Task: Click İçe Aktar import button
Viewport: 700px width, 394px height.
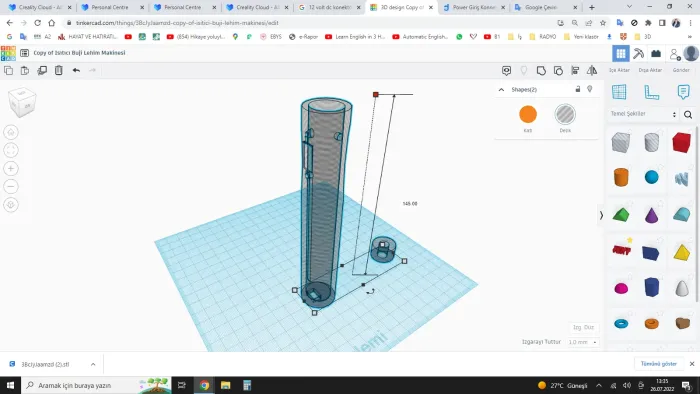Action: (x=619, y=70)
